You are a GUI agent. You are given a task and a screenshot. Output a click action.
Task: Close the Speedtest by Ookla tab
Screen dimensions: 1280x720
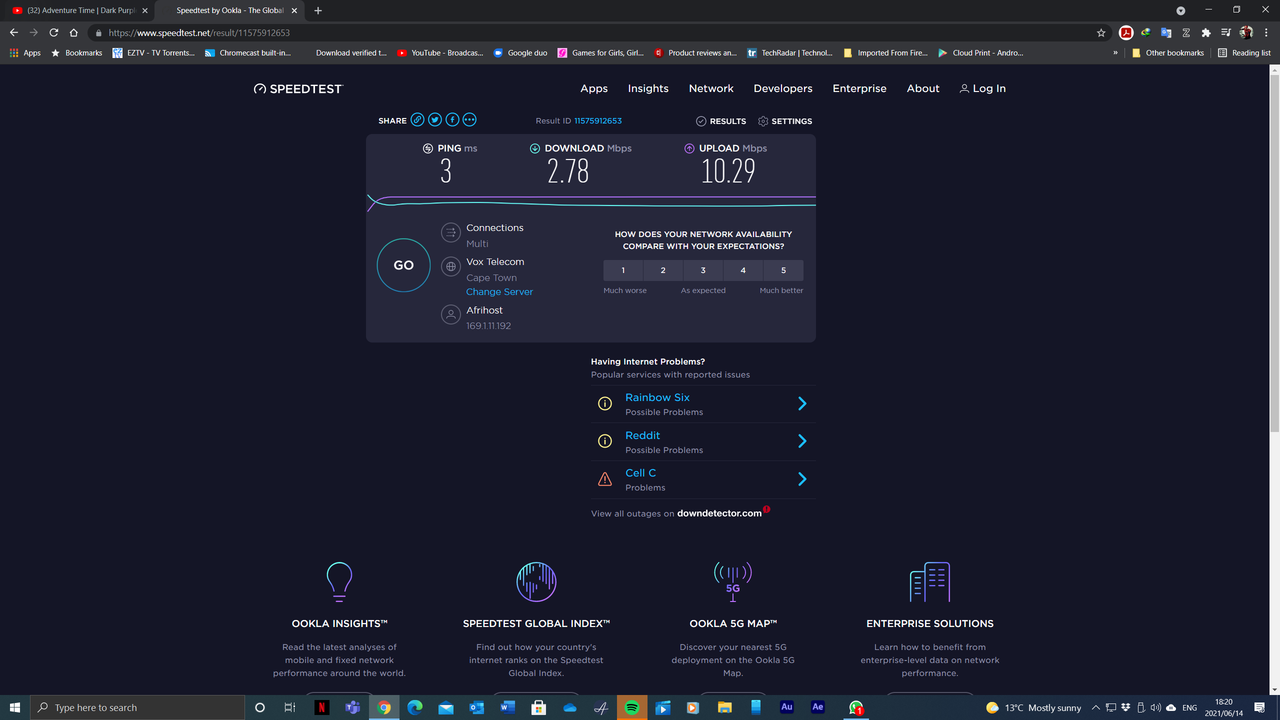[x=294, y=10]
